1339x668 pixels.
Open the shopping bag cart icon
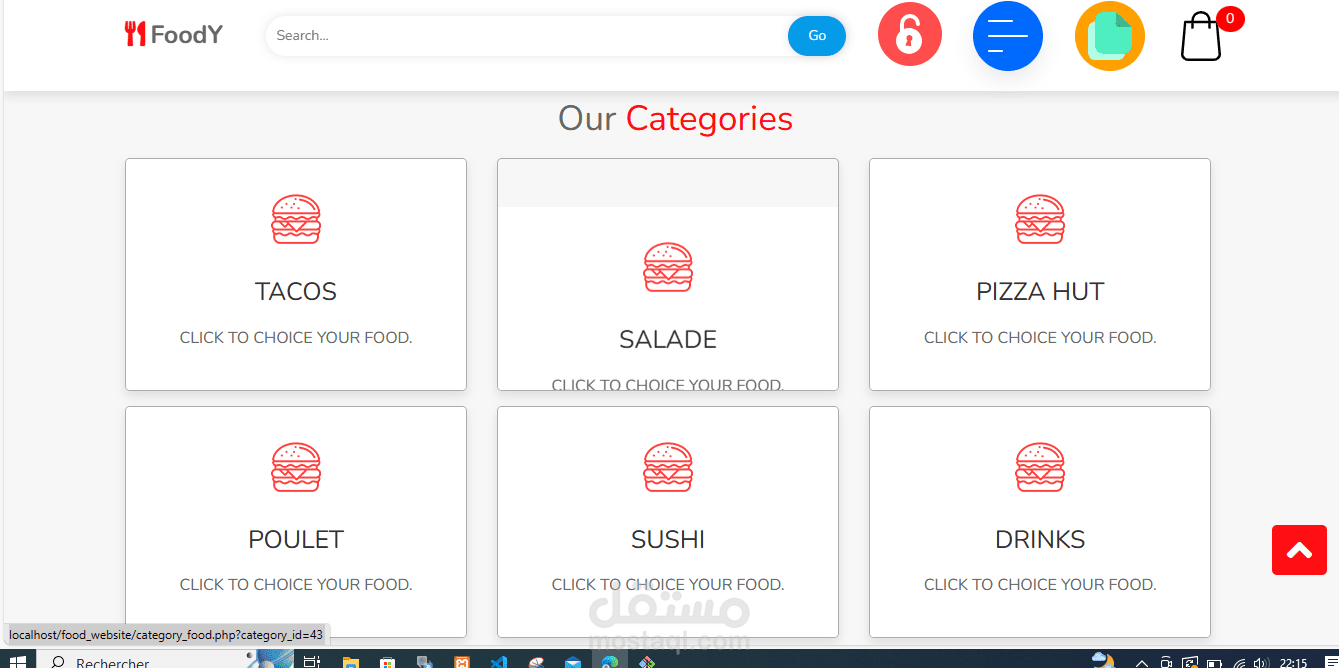pyautogui.click(x=1200, y=38)
